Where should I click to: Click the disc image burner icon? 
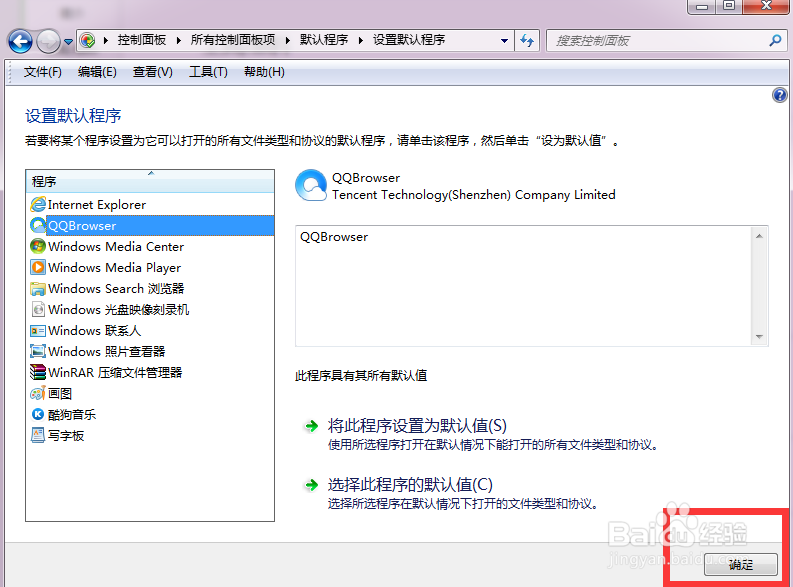38,309
